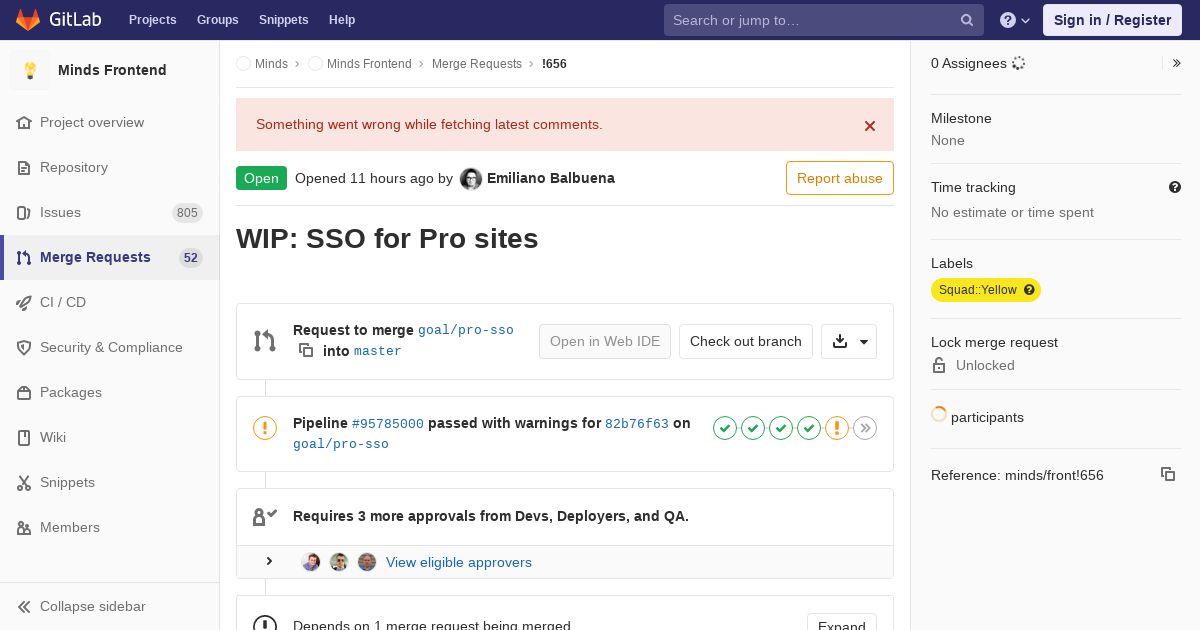Click the first approver avatar

click(x=311, y=562)
